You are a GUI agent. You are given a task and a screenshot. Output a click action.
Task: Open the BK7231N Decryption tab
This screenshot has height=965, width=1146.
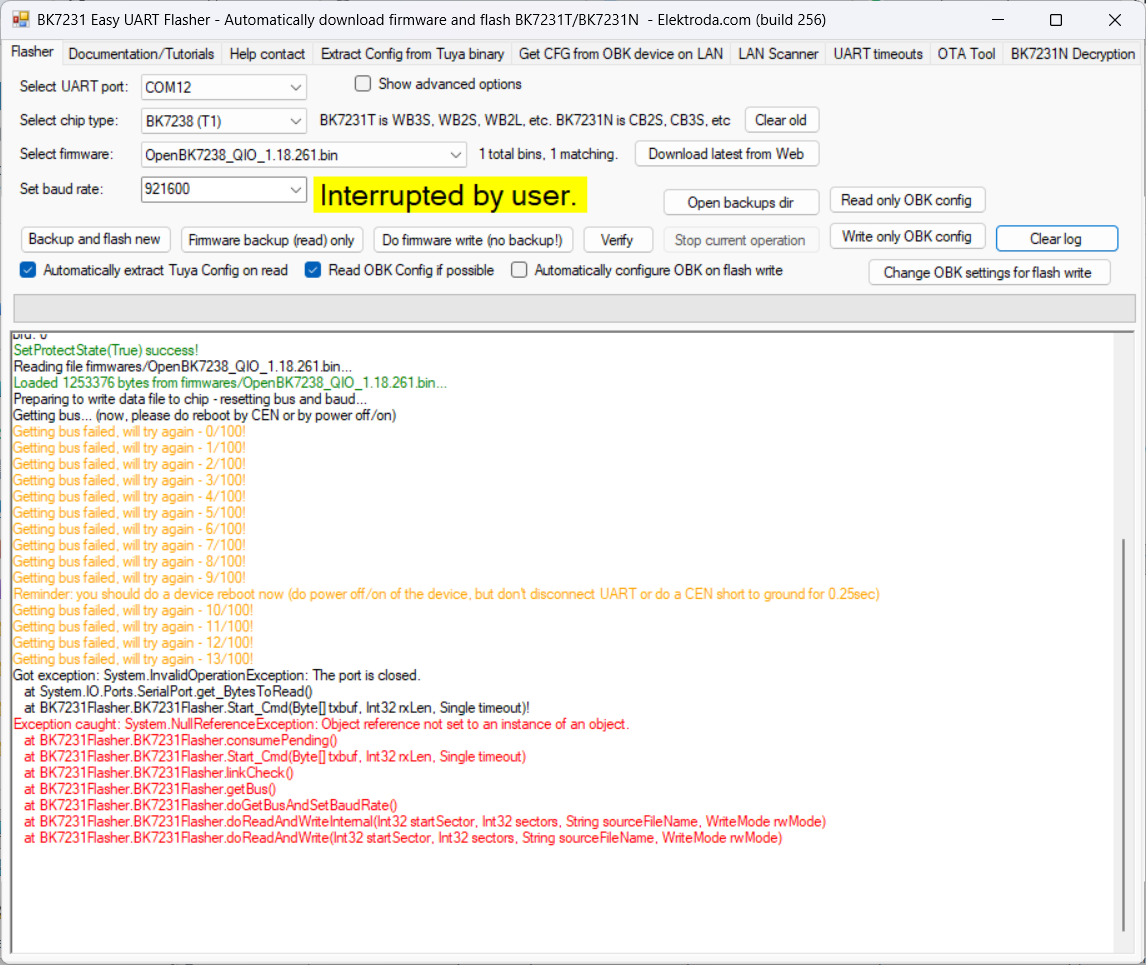coord(1072,54)
